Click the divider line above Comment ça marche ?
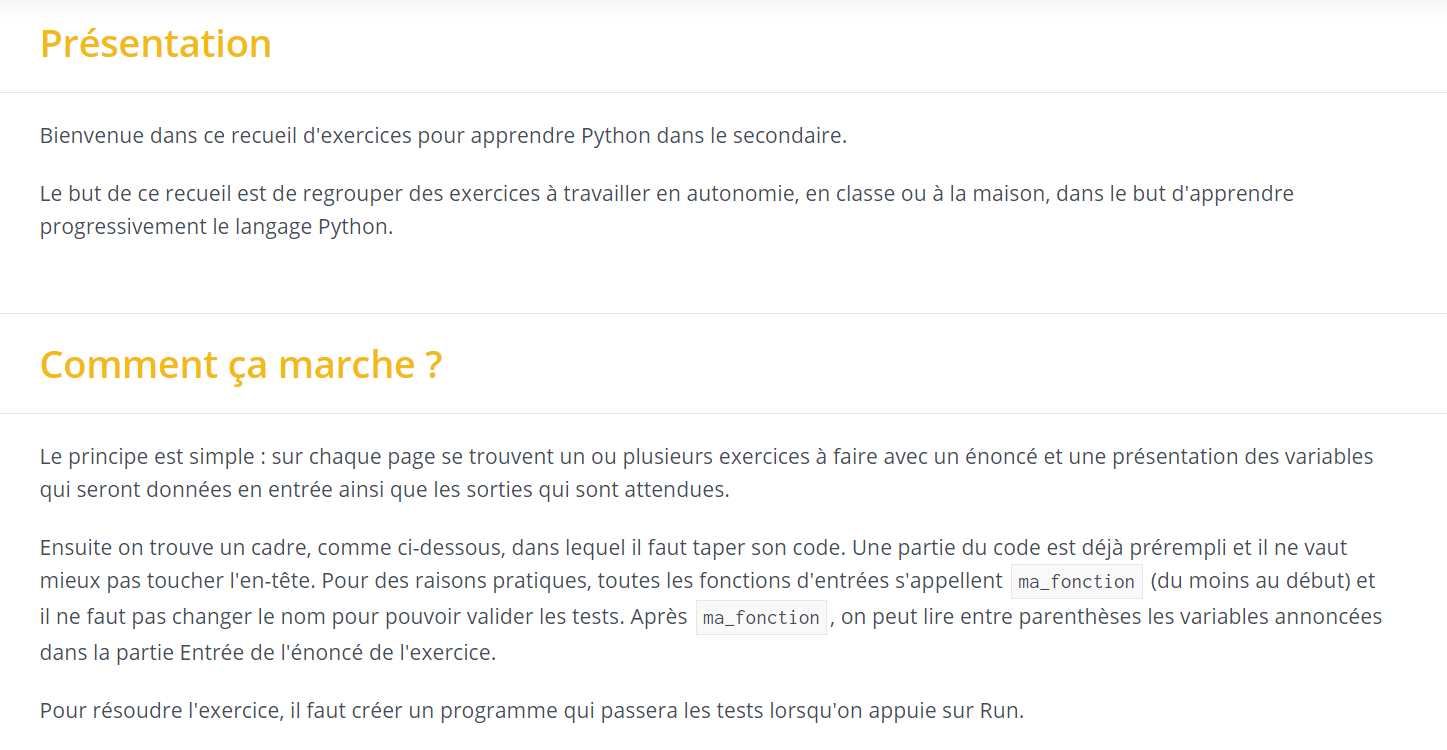Viewport: 1447px width, 750px height. [x=723, y=313]
